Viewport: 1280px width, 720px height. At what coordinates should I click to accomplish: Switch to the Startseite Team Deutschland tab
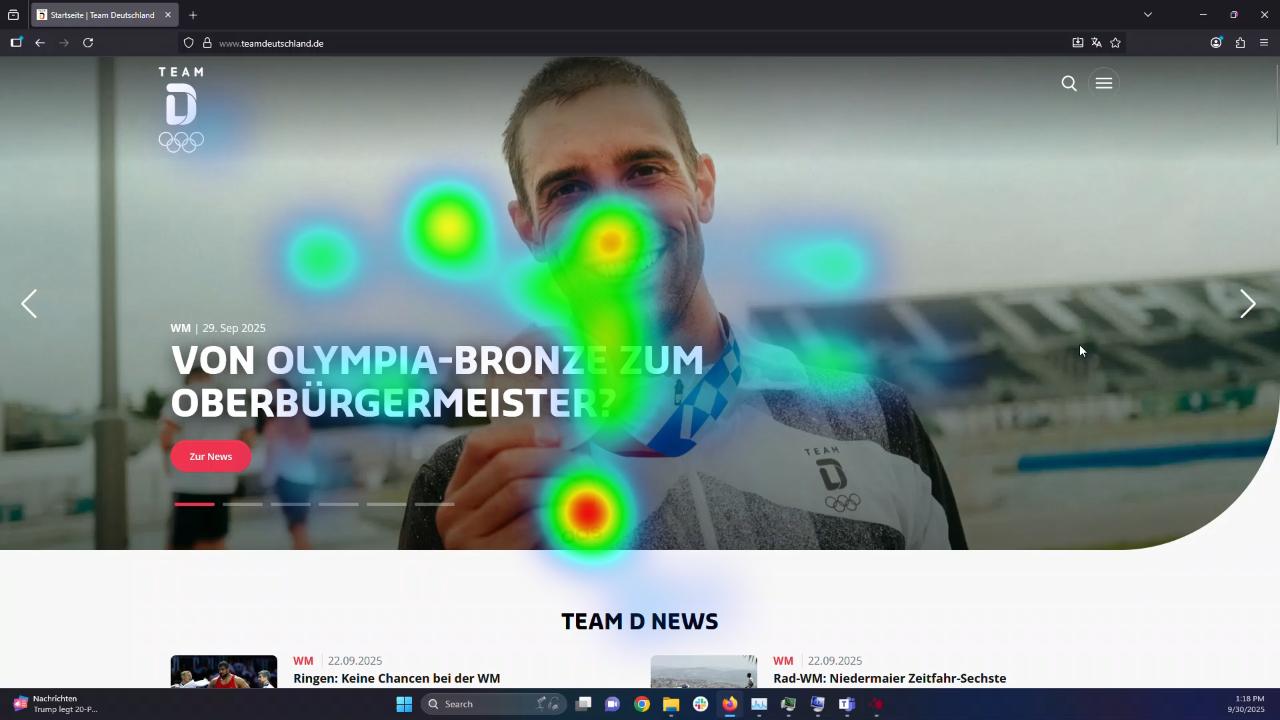(x=100, y=15)
